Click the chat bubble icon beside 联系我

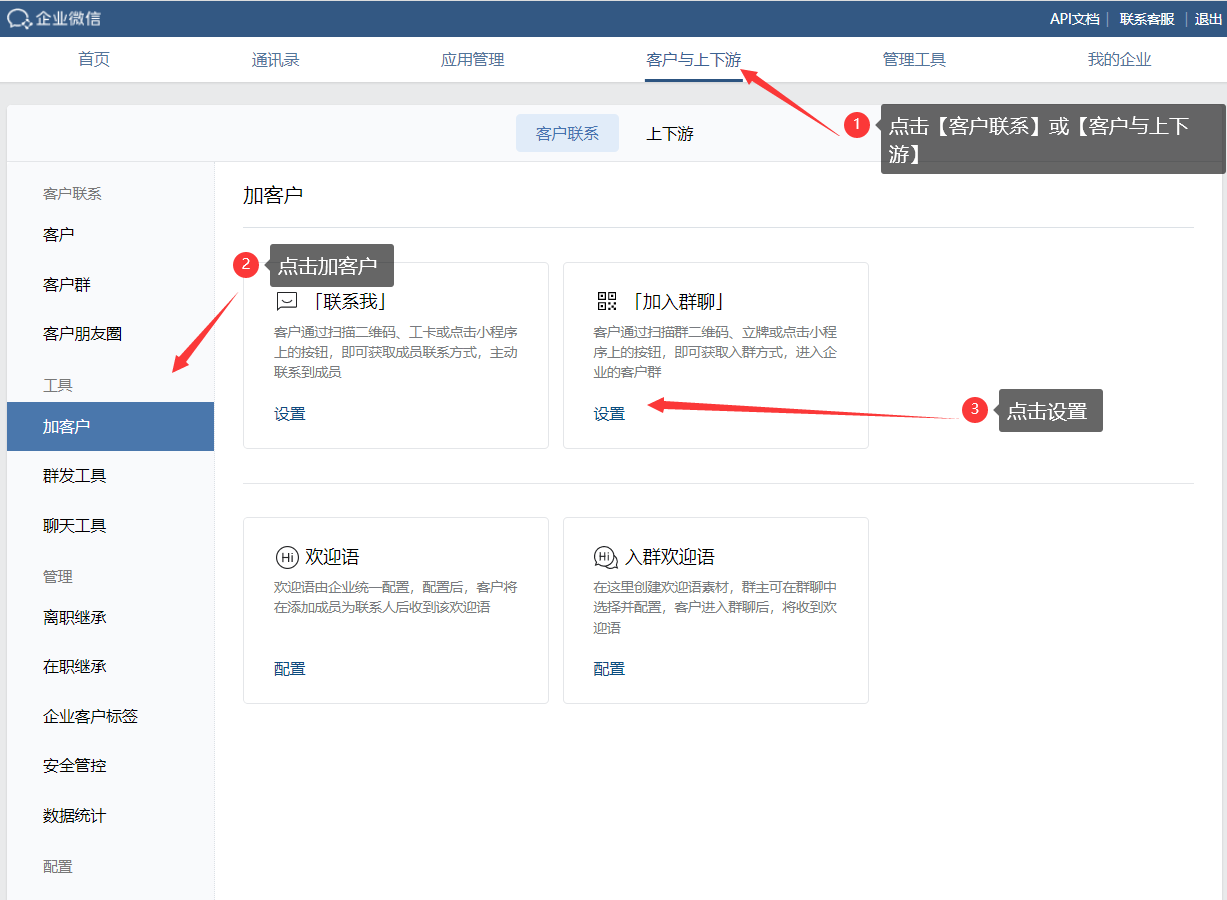point(287,302)
